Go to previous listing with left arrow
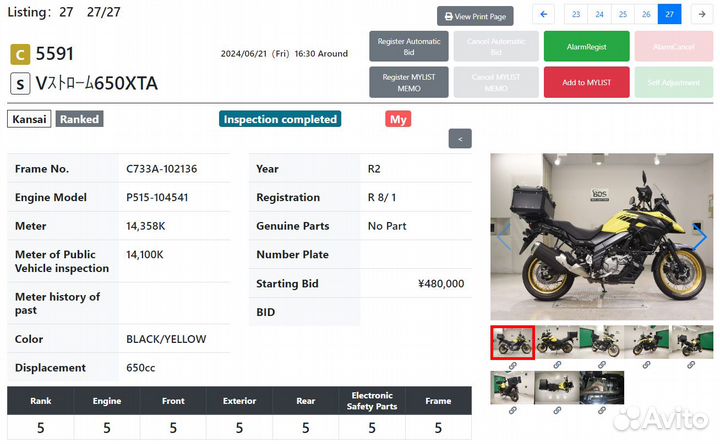Screen dimensions: 720x444 coord(543,14)
